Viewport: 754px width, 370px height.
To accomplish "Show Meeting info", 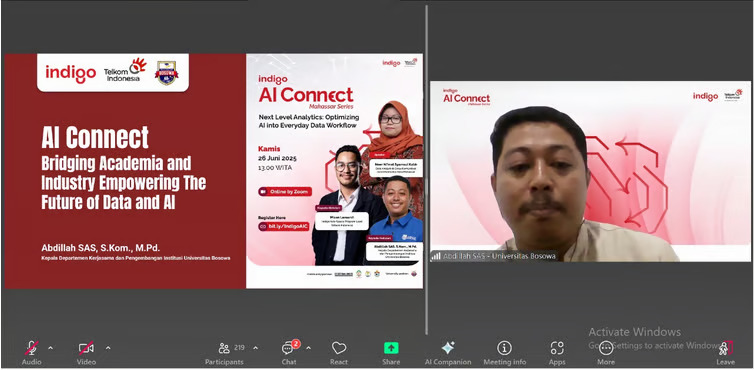I will tap(504, 352).
